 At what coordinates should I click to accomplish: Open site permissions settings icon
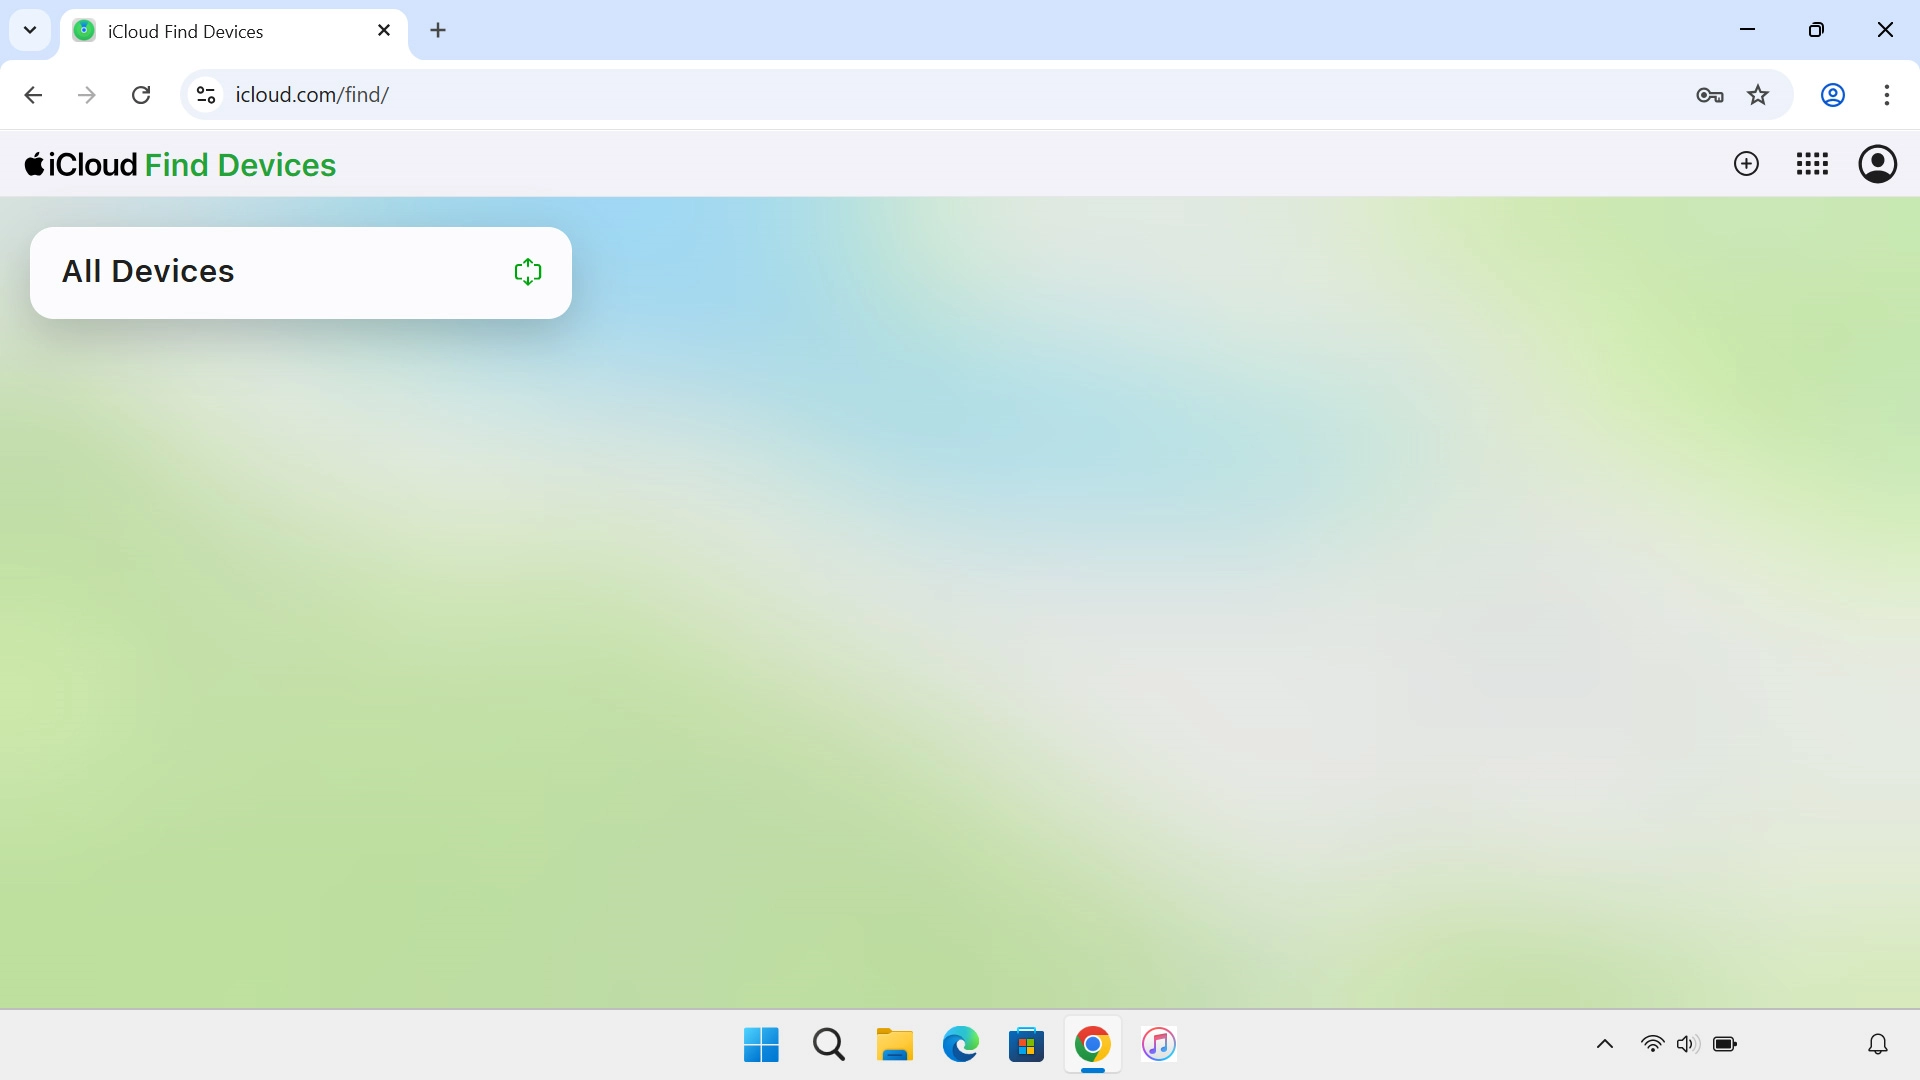[x=205, y=95]
